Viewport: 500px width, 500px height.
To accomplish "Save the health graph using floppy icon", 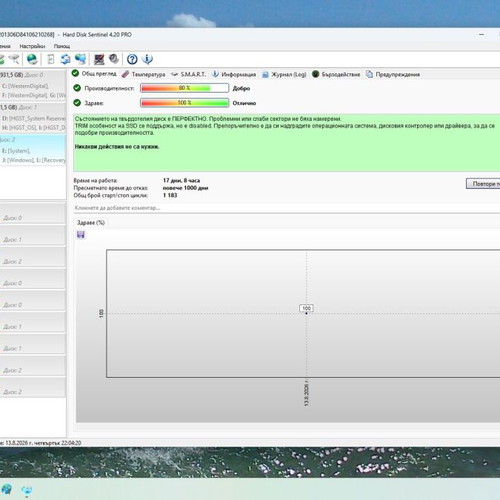I will click(x=81, y=235).
